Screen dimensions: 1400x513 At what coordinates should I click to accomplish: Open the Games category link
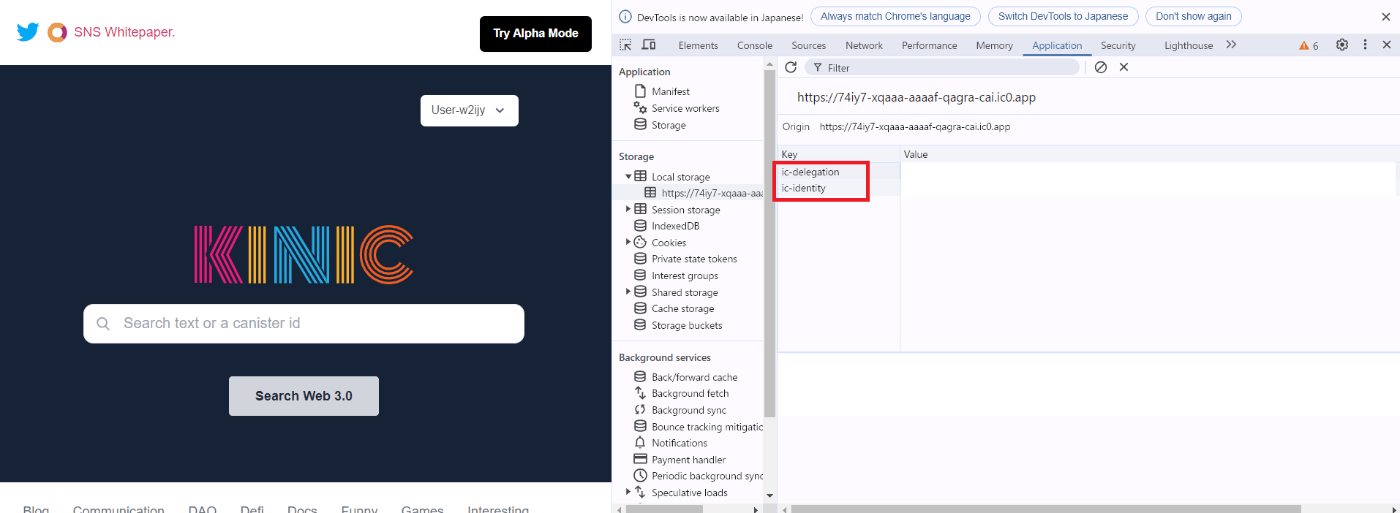[x=422, y=509]
